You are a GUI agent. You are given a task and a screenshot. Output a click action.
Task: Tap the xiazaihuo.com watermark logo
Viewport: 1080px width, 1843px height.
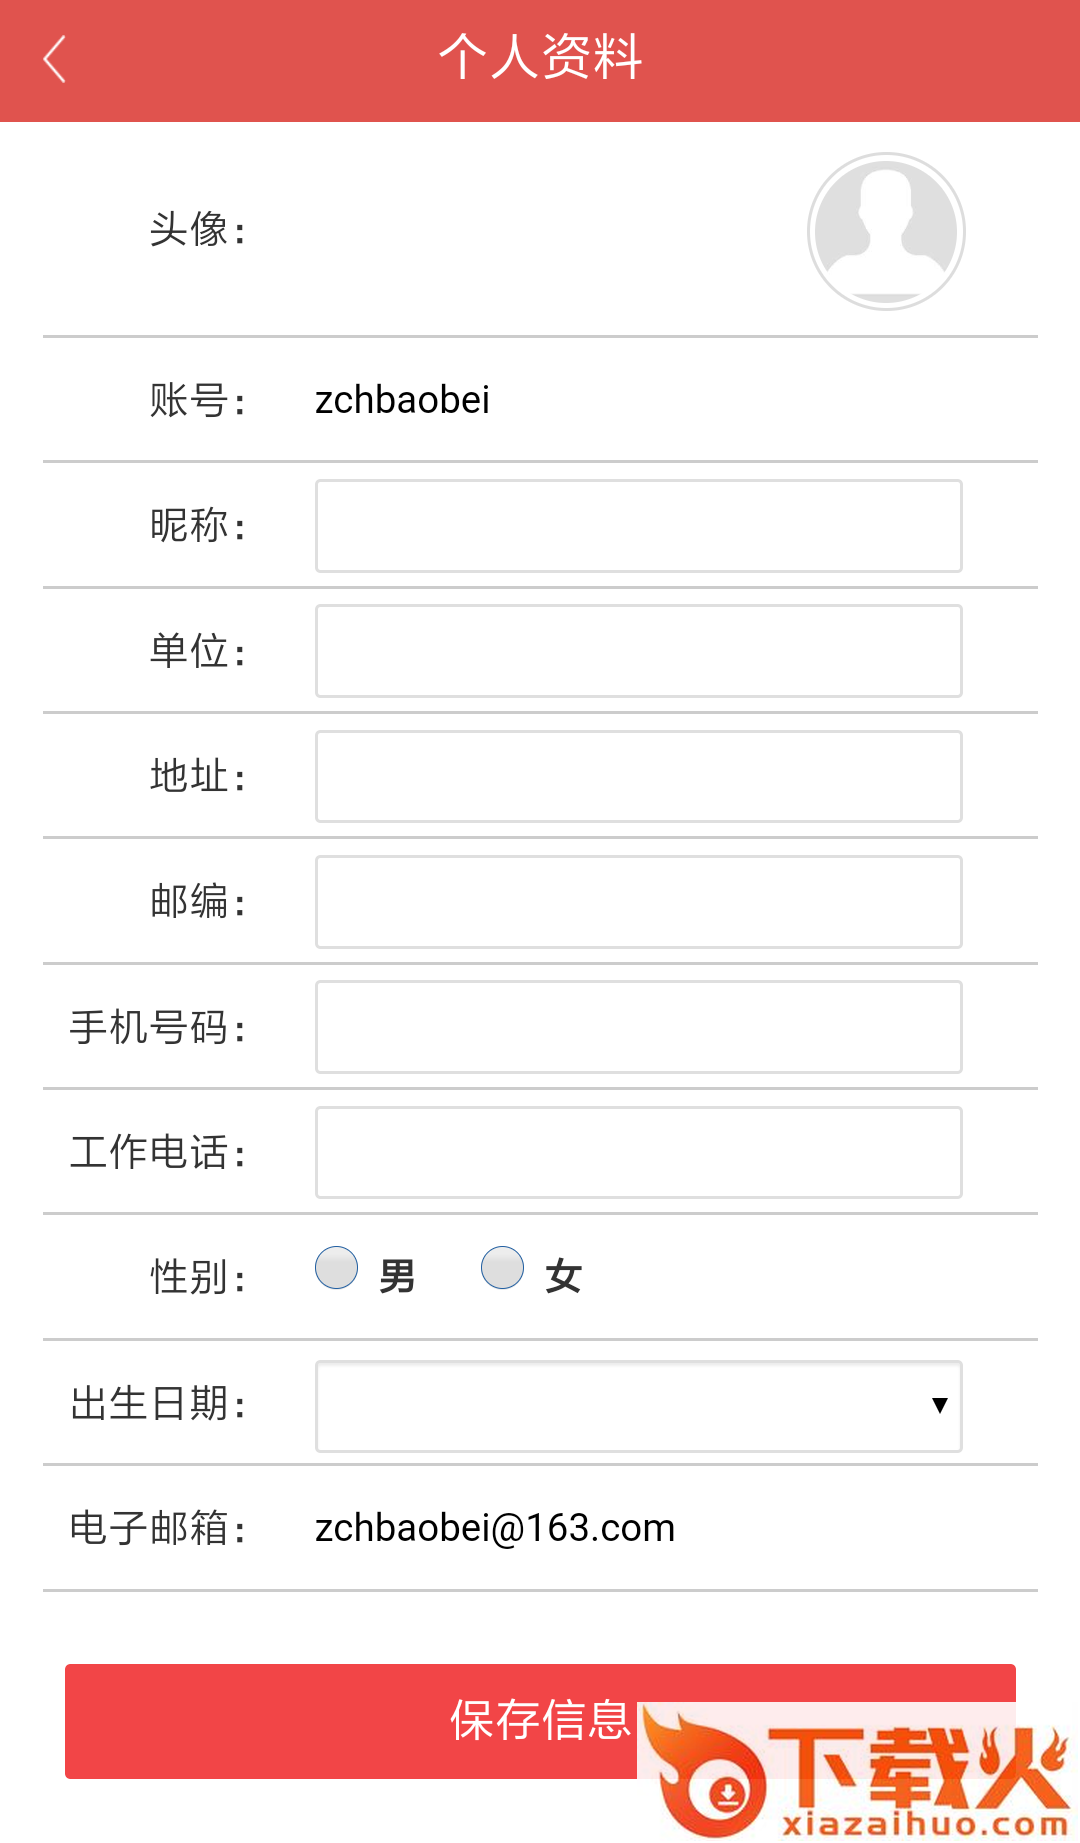858,1772
